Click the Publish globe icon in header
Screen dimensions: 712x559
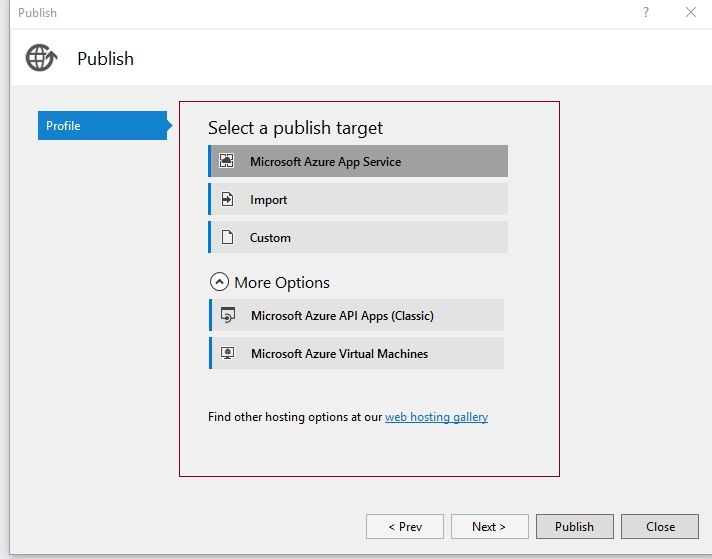click(x=41, y=58)
